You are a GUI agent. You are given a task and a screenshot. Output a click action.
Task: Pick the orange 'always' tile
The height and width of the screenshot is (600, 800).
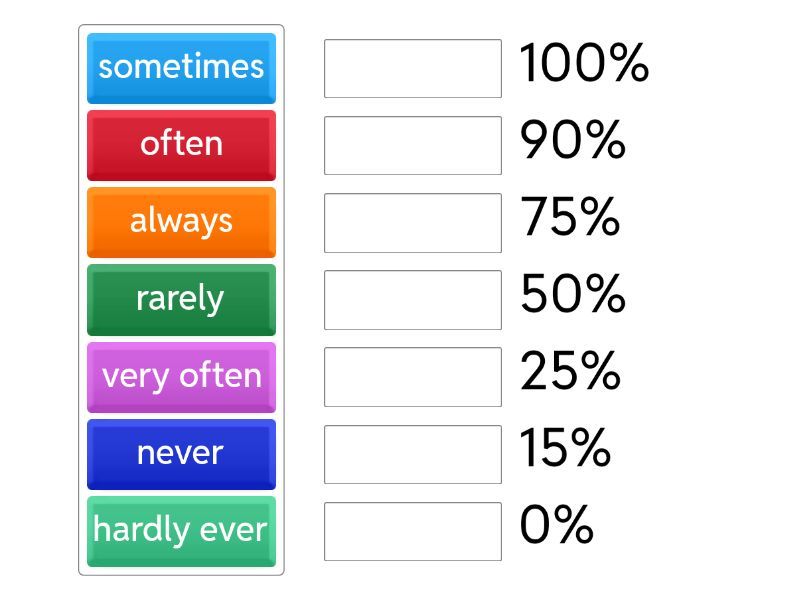181,222
